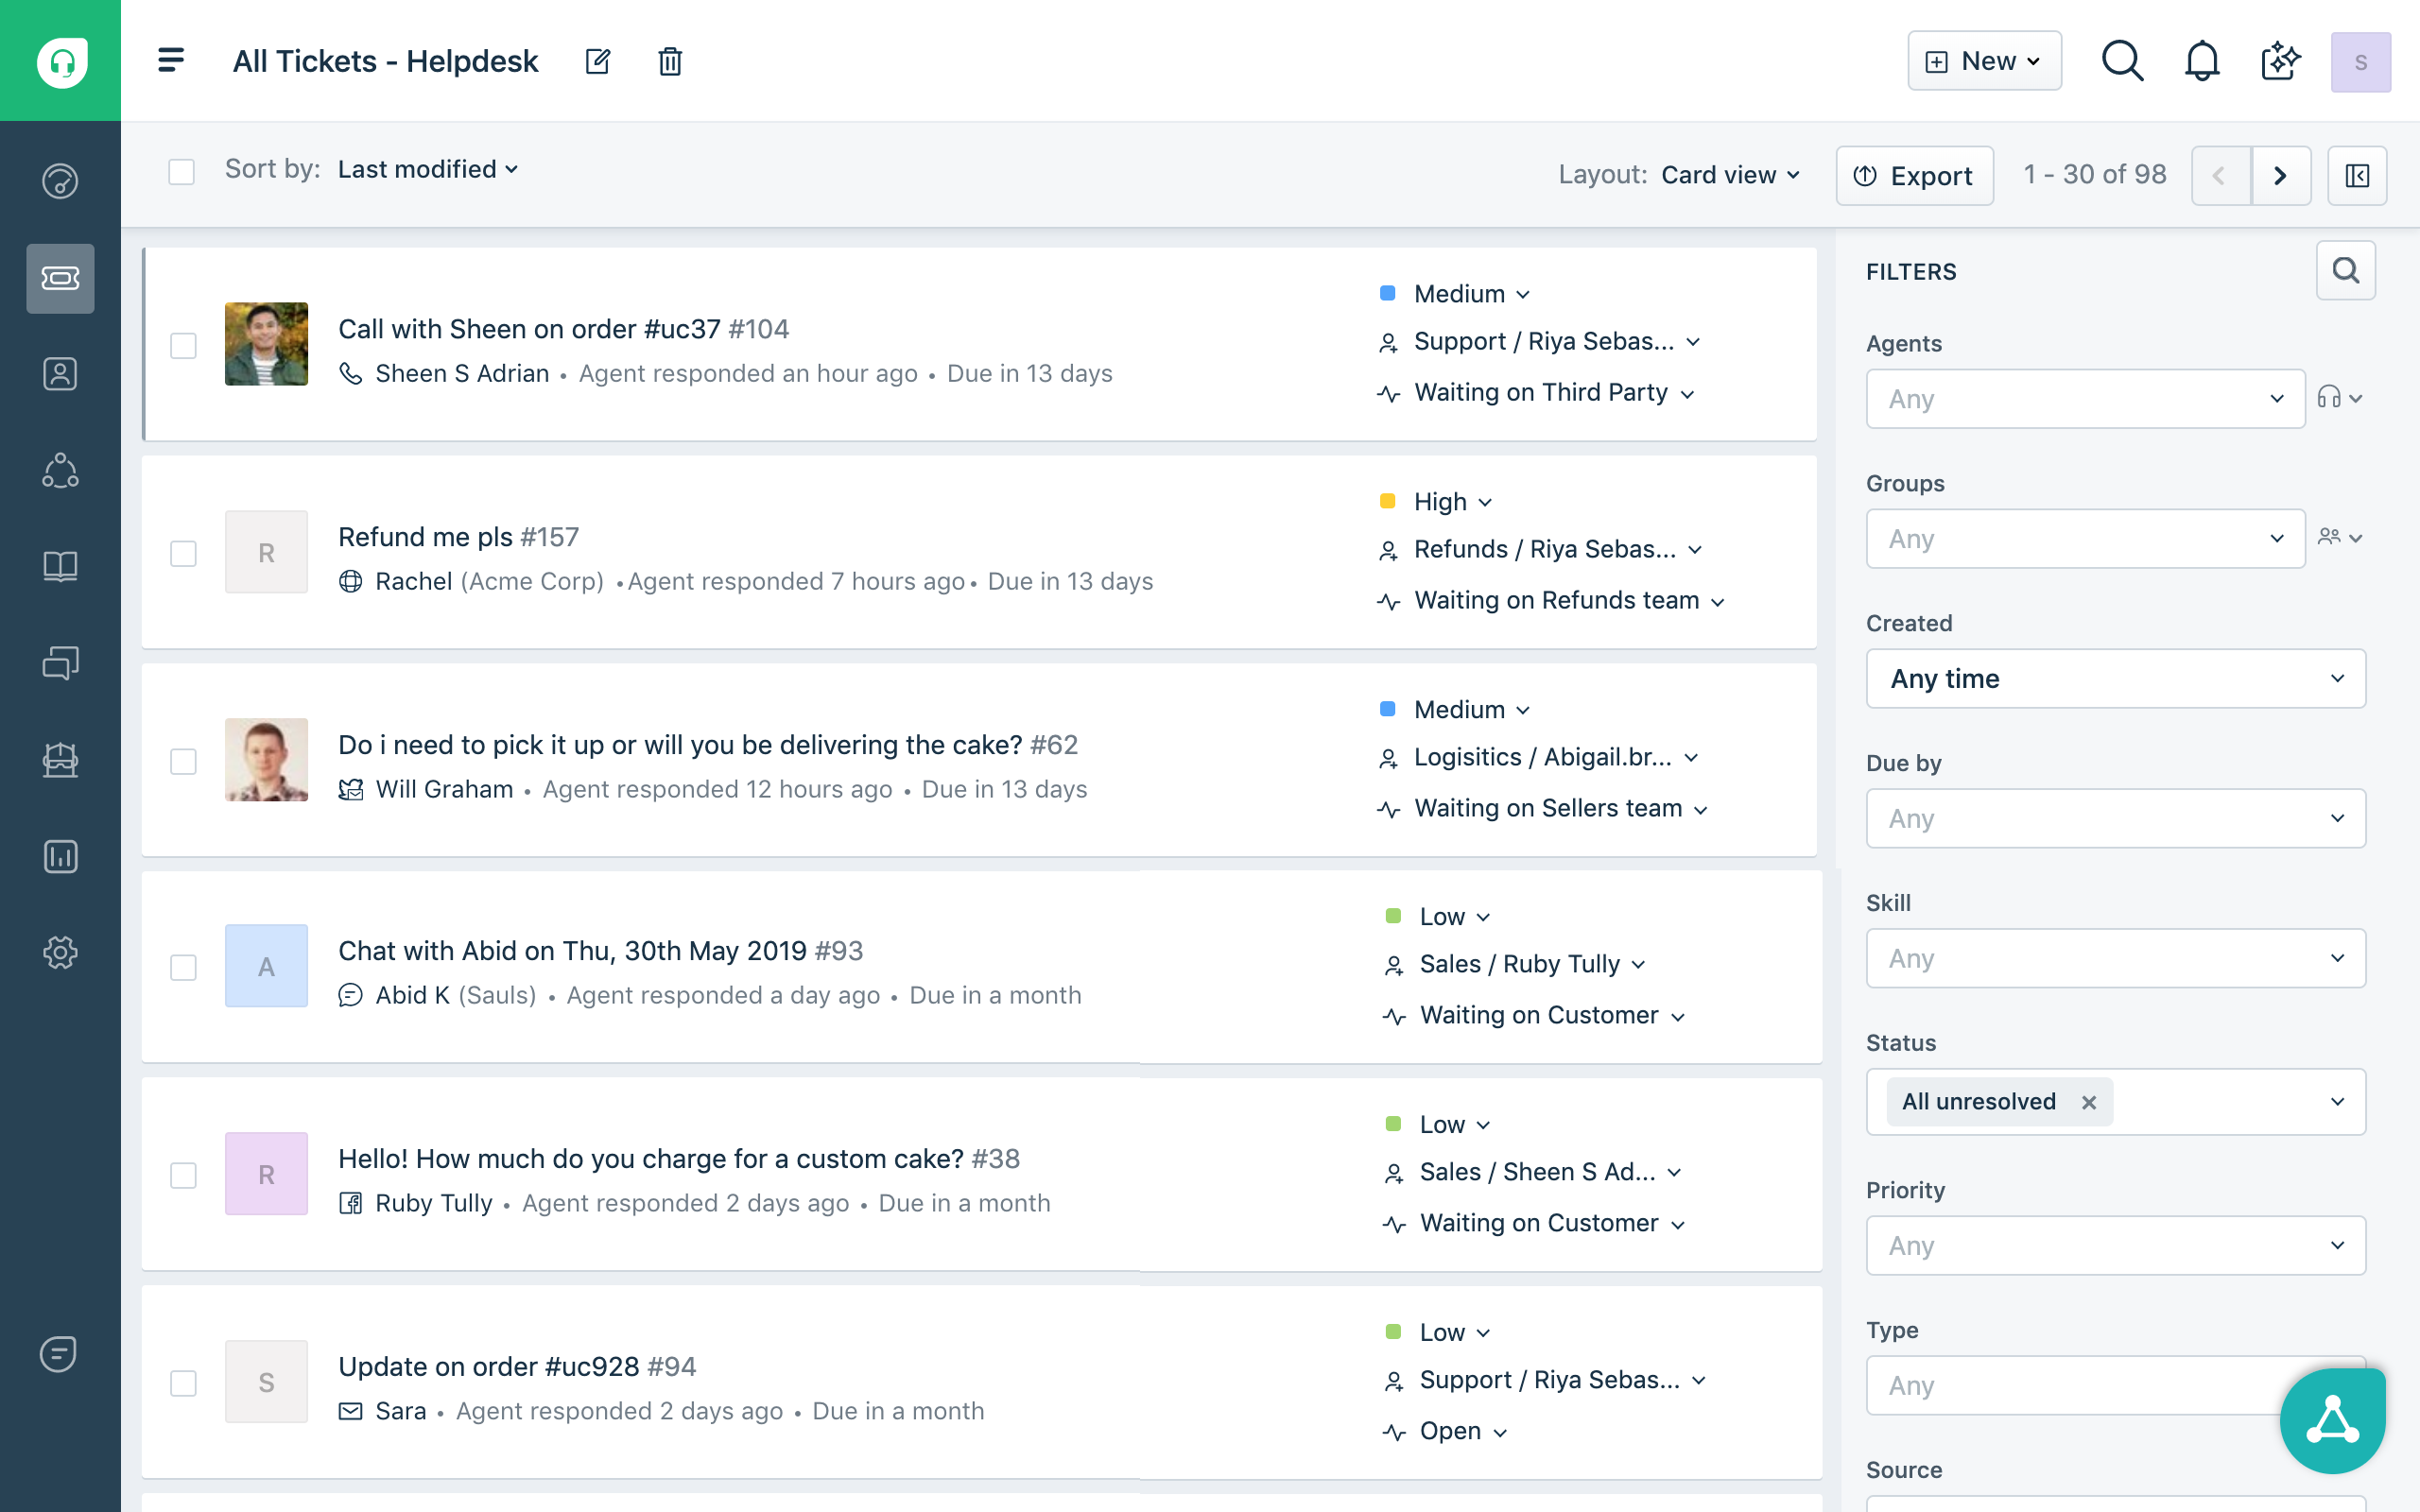
Task: Open the hamburger menu icon
Action: 171,60
